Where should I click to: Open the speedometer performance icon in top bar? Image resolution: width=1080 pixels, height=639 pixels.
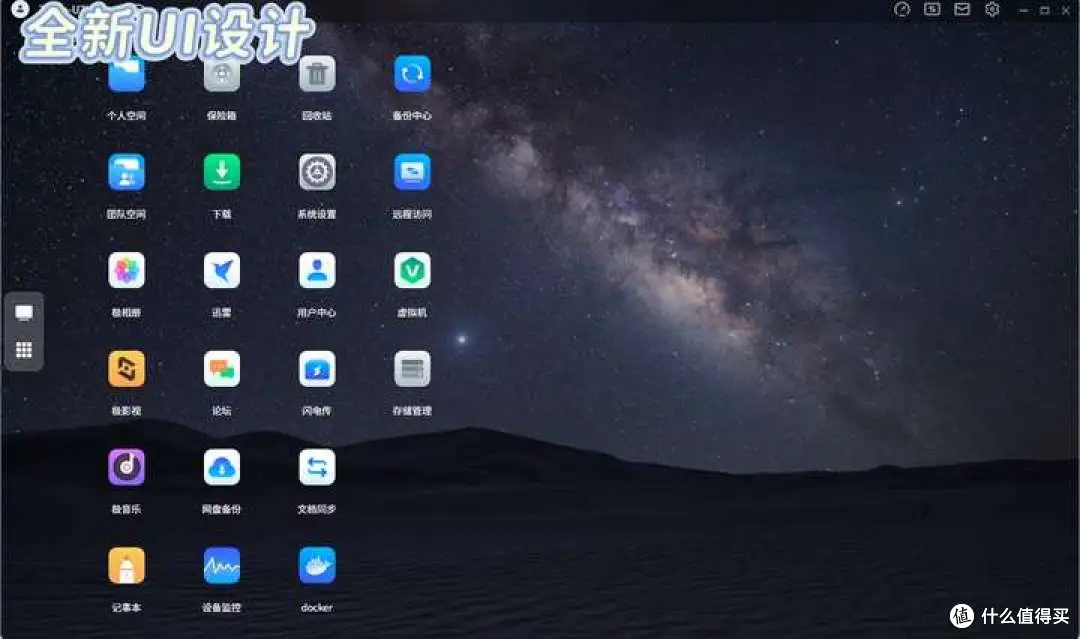tap(902, 10)
